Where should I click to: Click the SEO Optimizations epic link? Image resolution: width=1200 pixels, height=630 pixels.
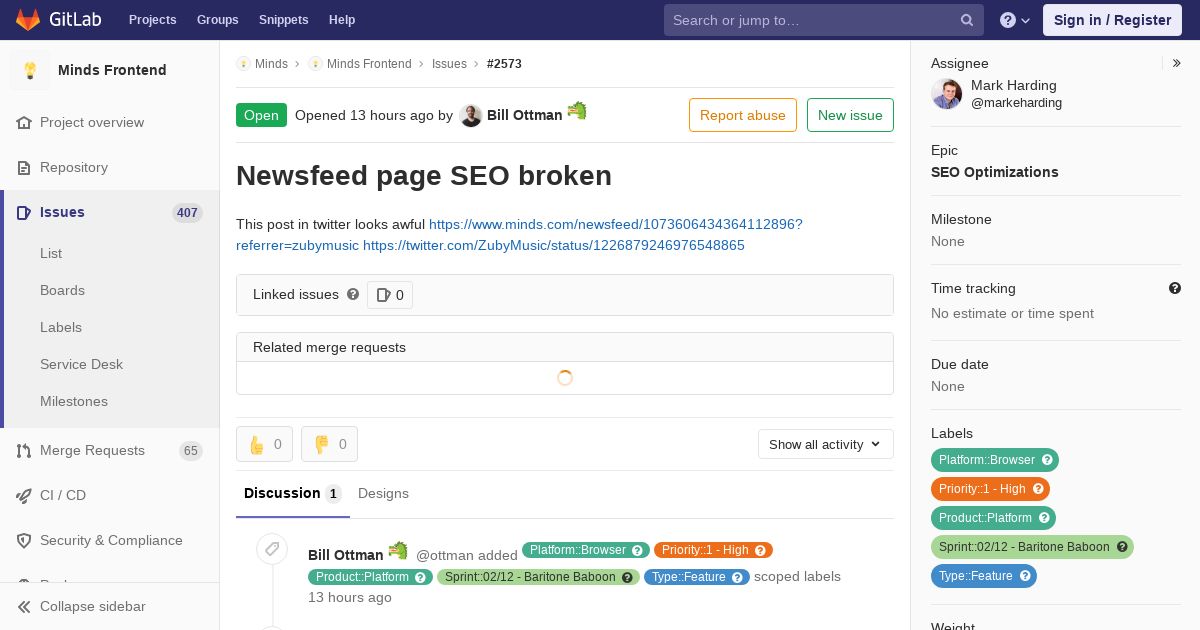[995, 172]
